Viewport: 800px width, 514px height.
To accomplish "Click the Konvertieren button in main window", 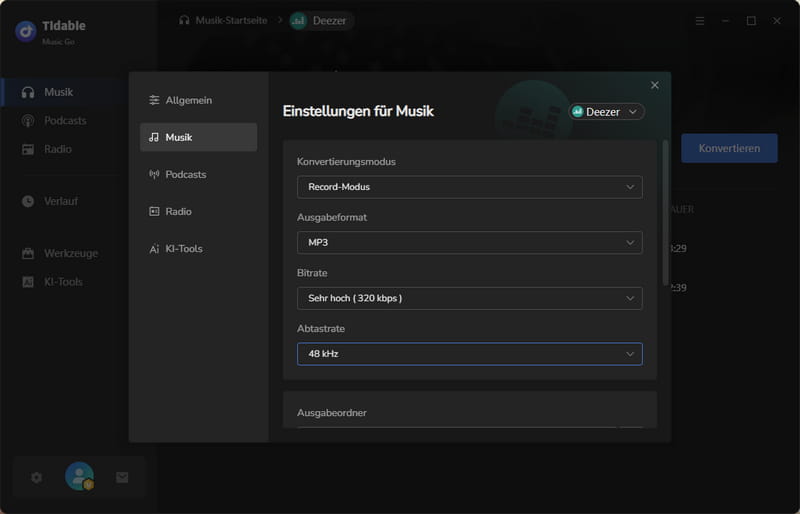I will pos(729,149).
